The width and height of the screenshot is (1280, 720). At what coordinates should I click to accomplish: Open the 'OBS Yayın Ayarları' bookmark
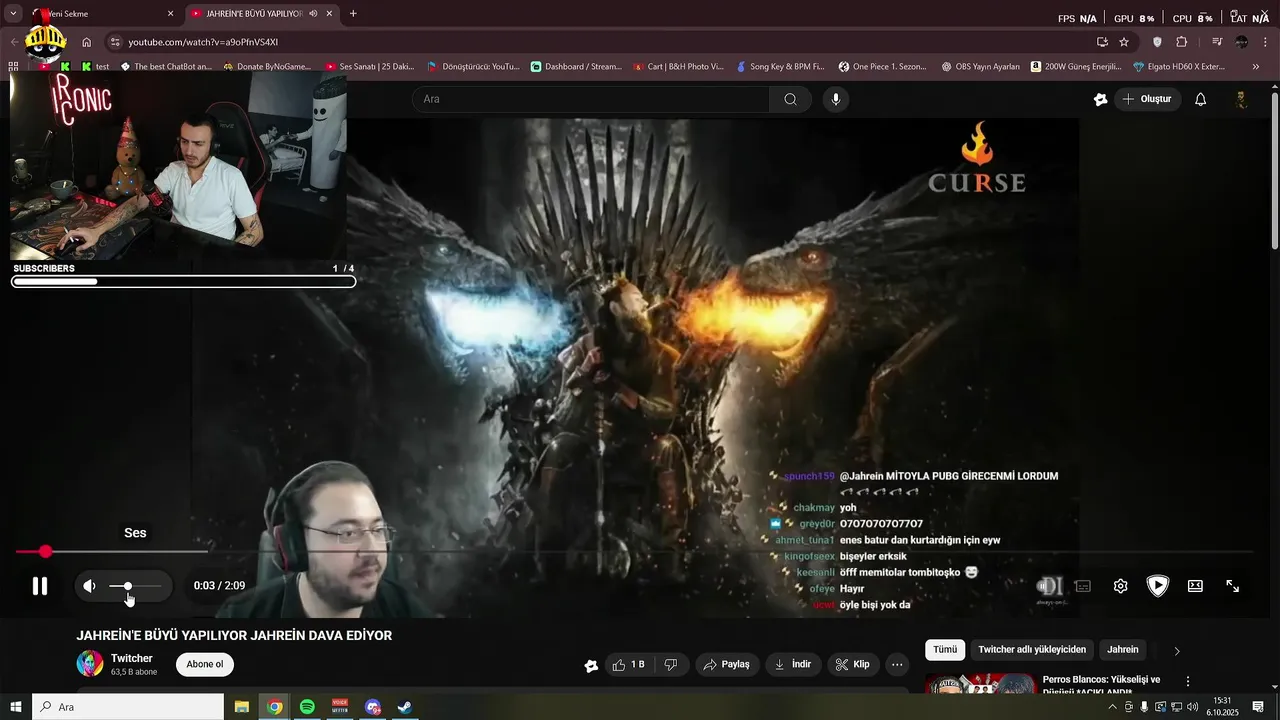[981, 67]
